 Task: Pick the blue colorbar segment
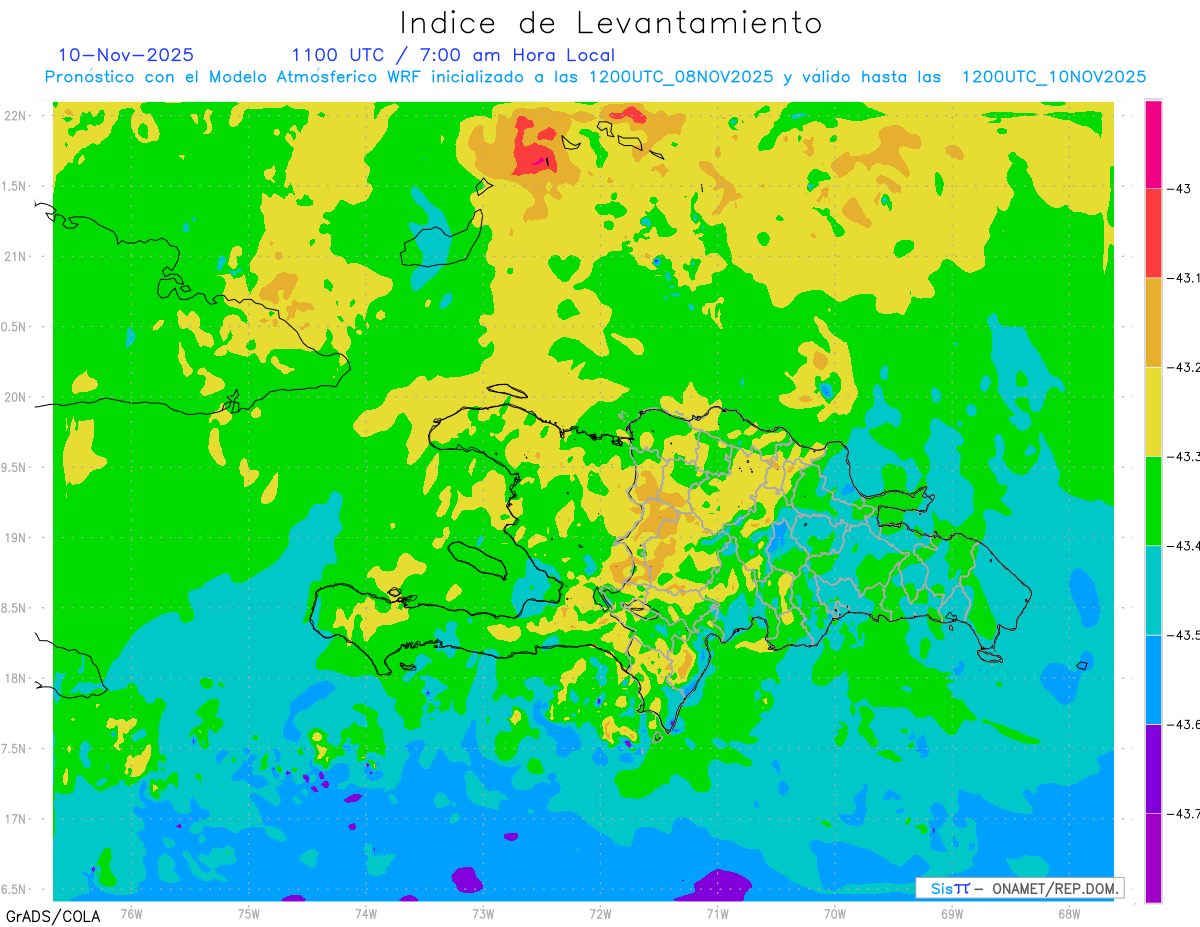[x=1153, y=679]
